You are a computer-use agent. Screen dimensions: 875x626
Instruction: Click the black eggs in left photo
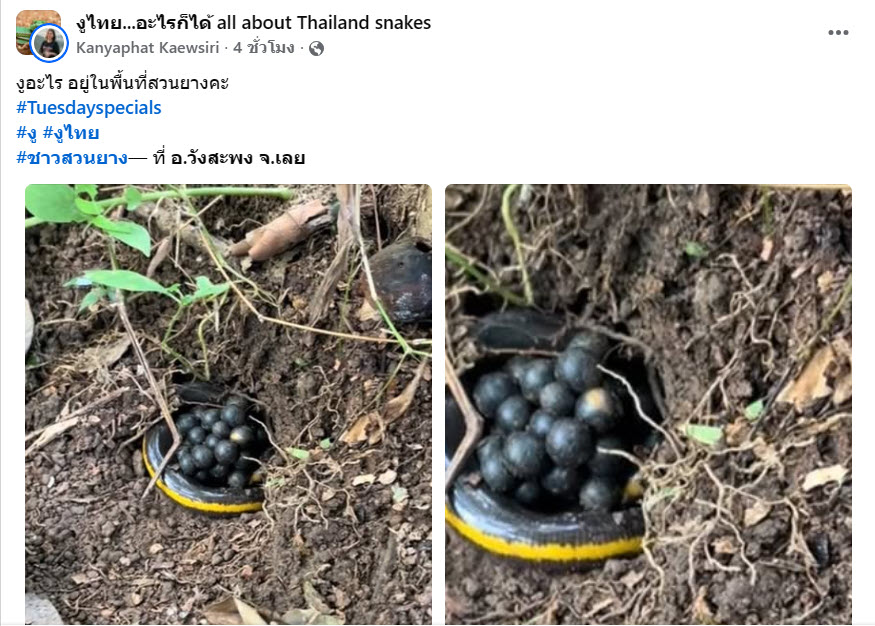218,441
